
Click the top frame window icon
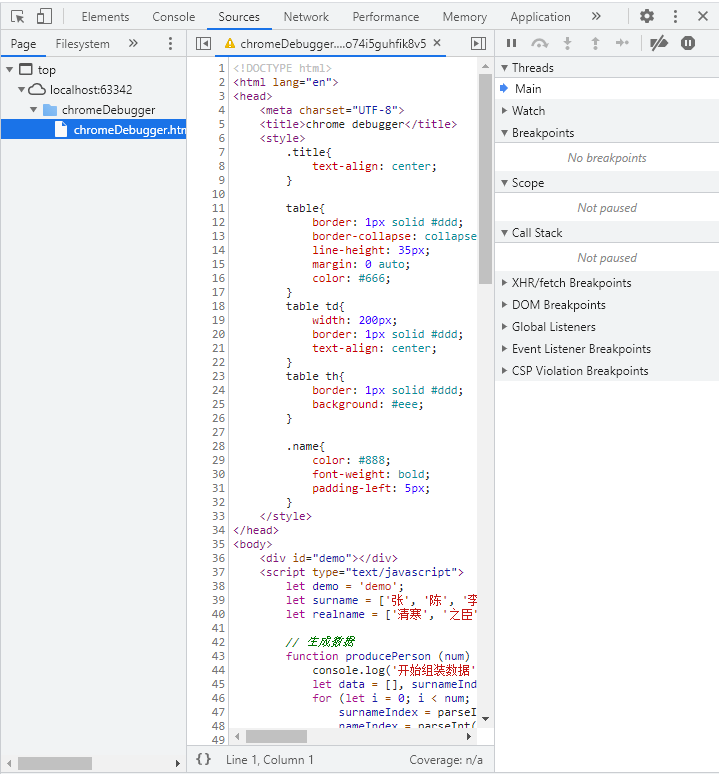point(26,69)
